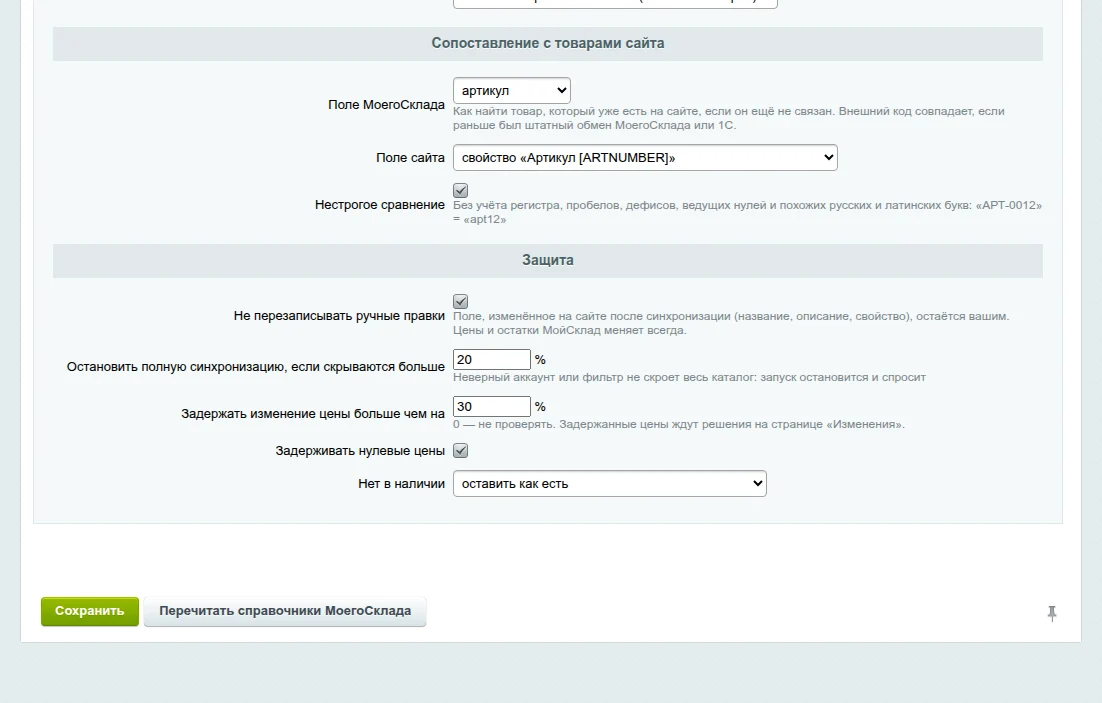Viewport: 1102px width, 703px height.
Task: Click the Задержать изменение цены label
Action: click(x=313, y=413)
